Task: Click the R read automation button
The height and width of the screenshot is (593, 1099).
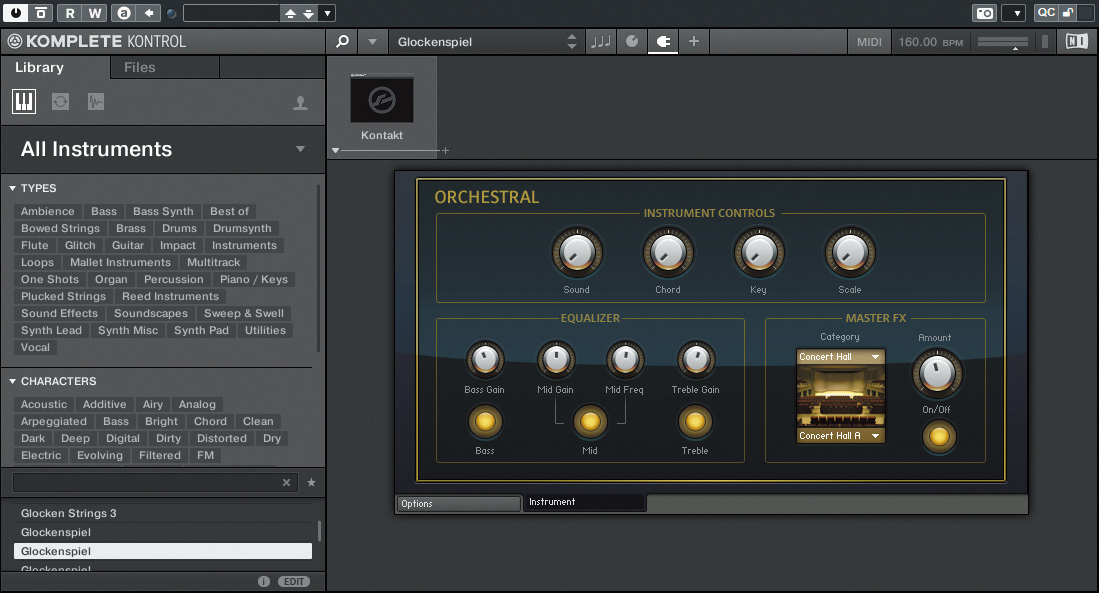Action: pyautogui.click(x=70, y=13)
